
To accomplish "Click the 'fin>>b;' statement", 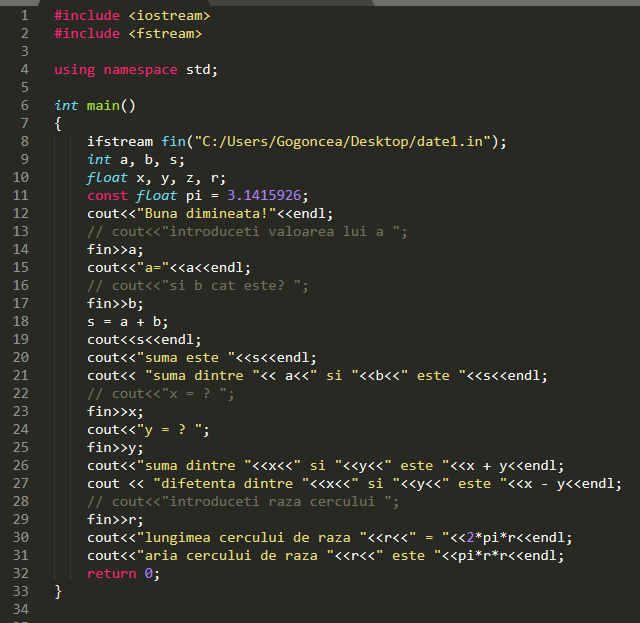I will pos(115,303).
